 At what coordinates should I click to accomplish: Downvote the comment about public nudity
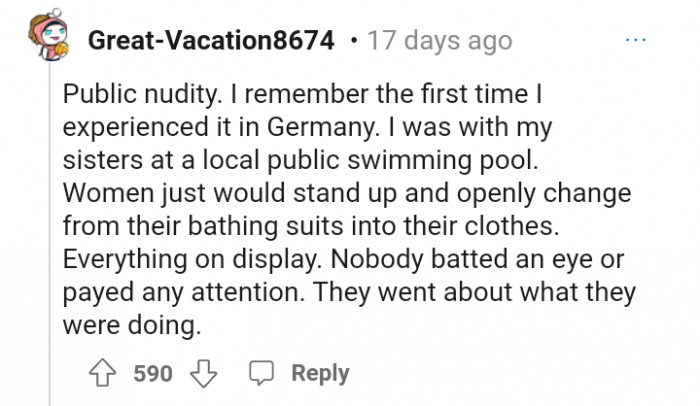coord(204,373)
